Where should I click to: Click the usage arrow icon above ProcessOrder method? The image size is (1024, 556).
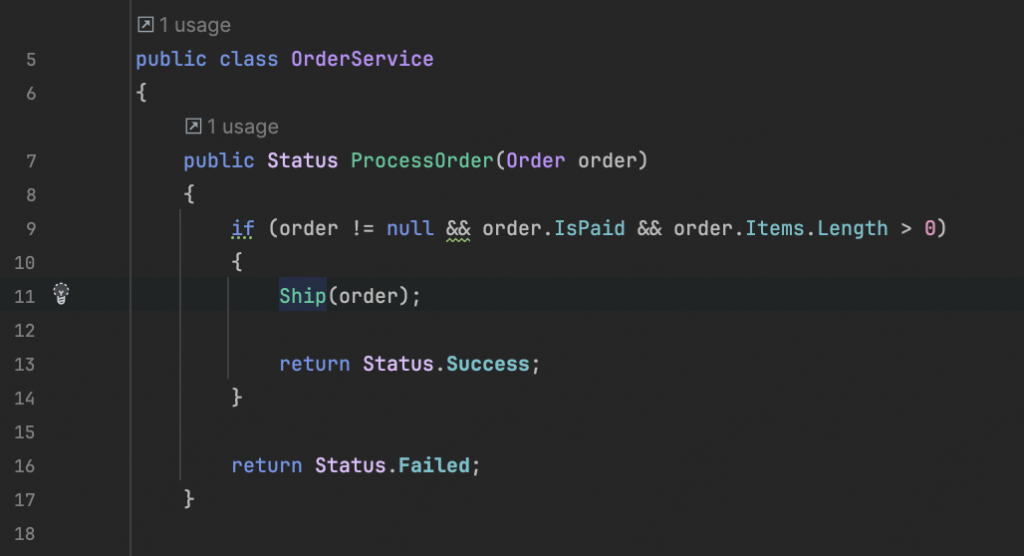tap(193, 126)
